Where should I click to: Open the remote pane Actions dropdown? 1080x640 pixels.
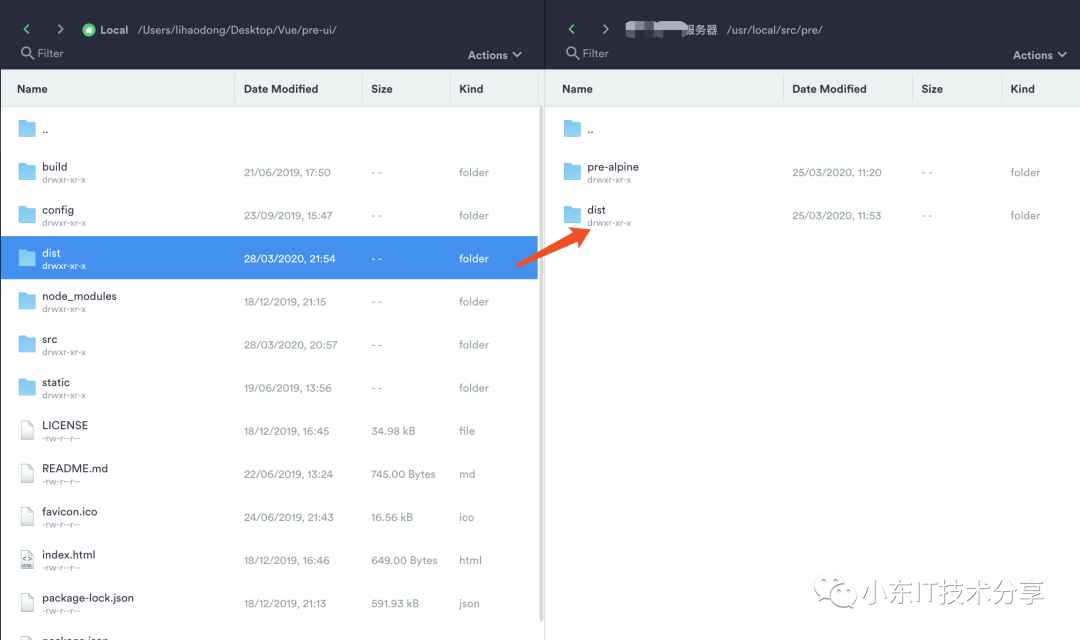click(1039, 55)
